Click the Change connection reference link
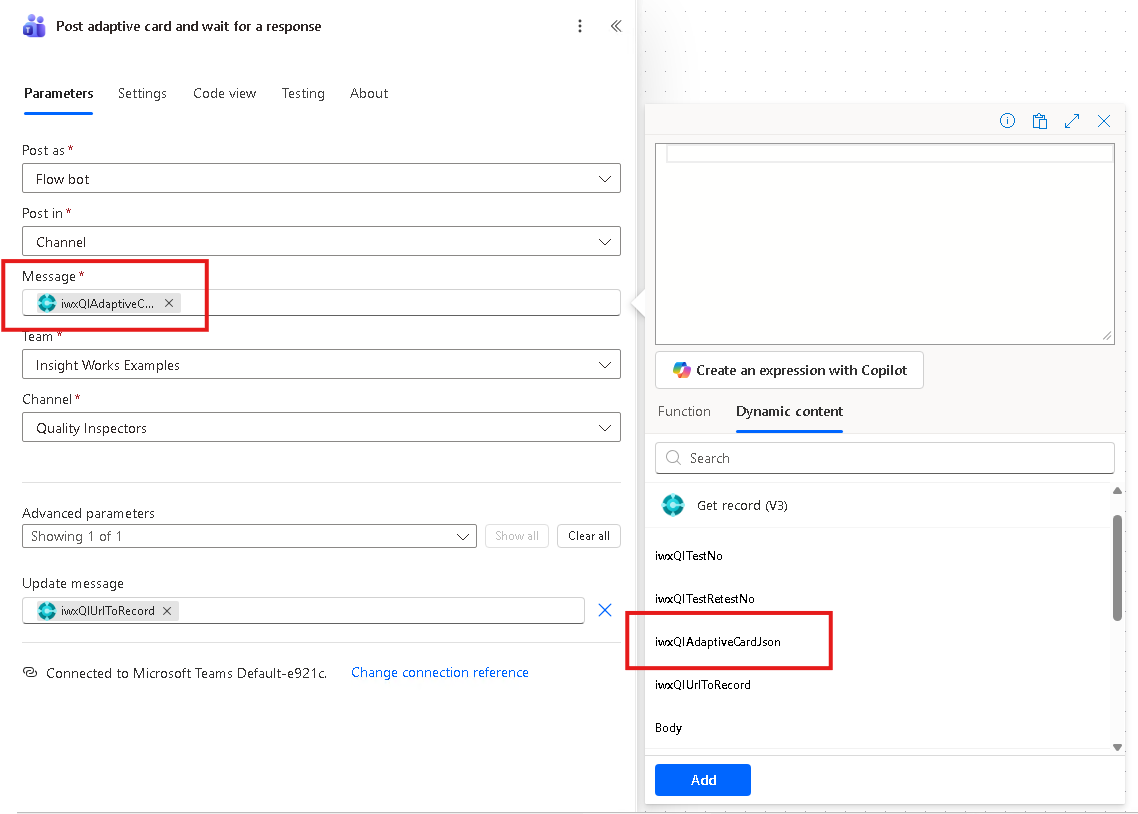This screenshot has height=814, width=1138. pos(439,672)
